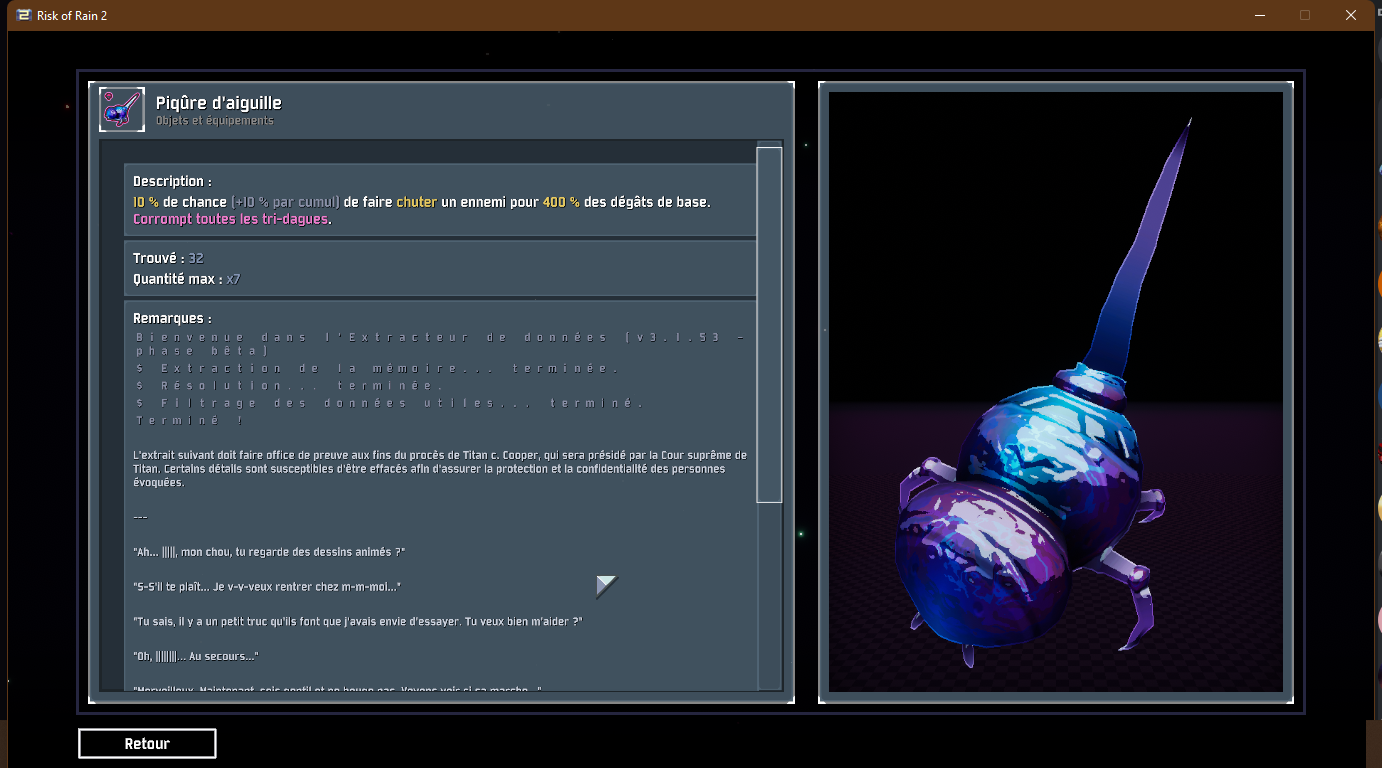Image resolution: width=1382 pixels, height=768 pixels.
Task: Click the 'Remarques :' section header
Action: [x=172, y=319]
